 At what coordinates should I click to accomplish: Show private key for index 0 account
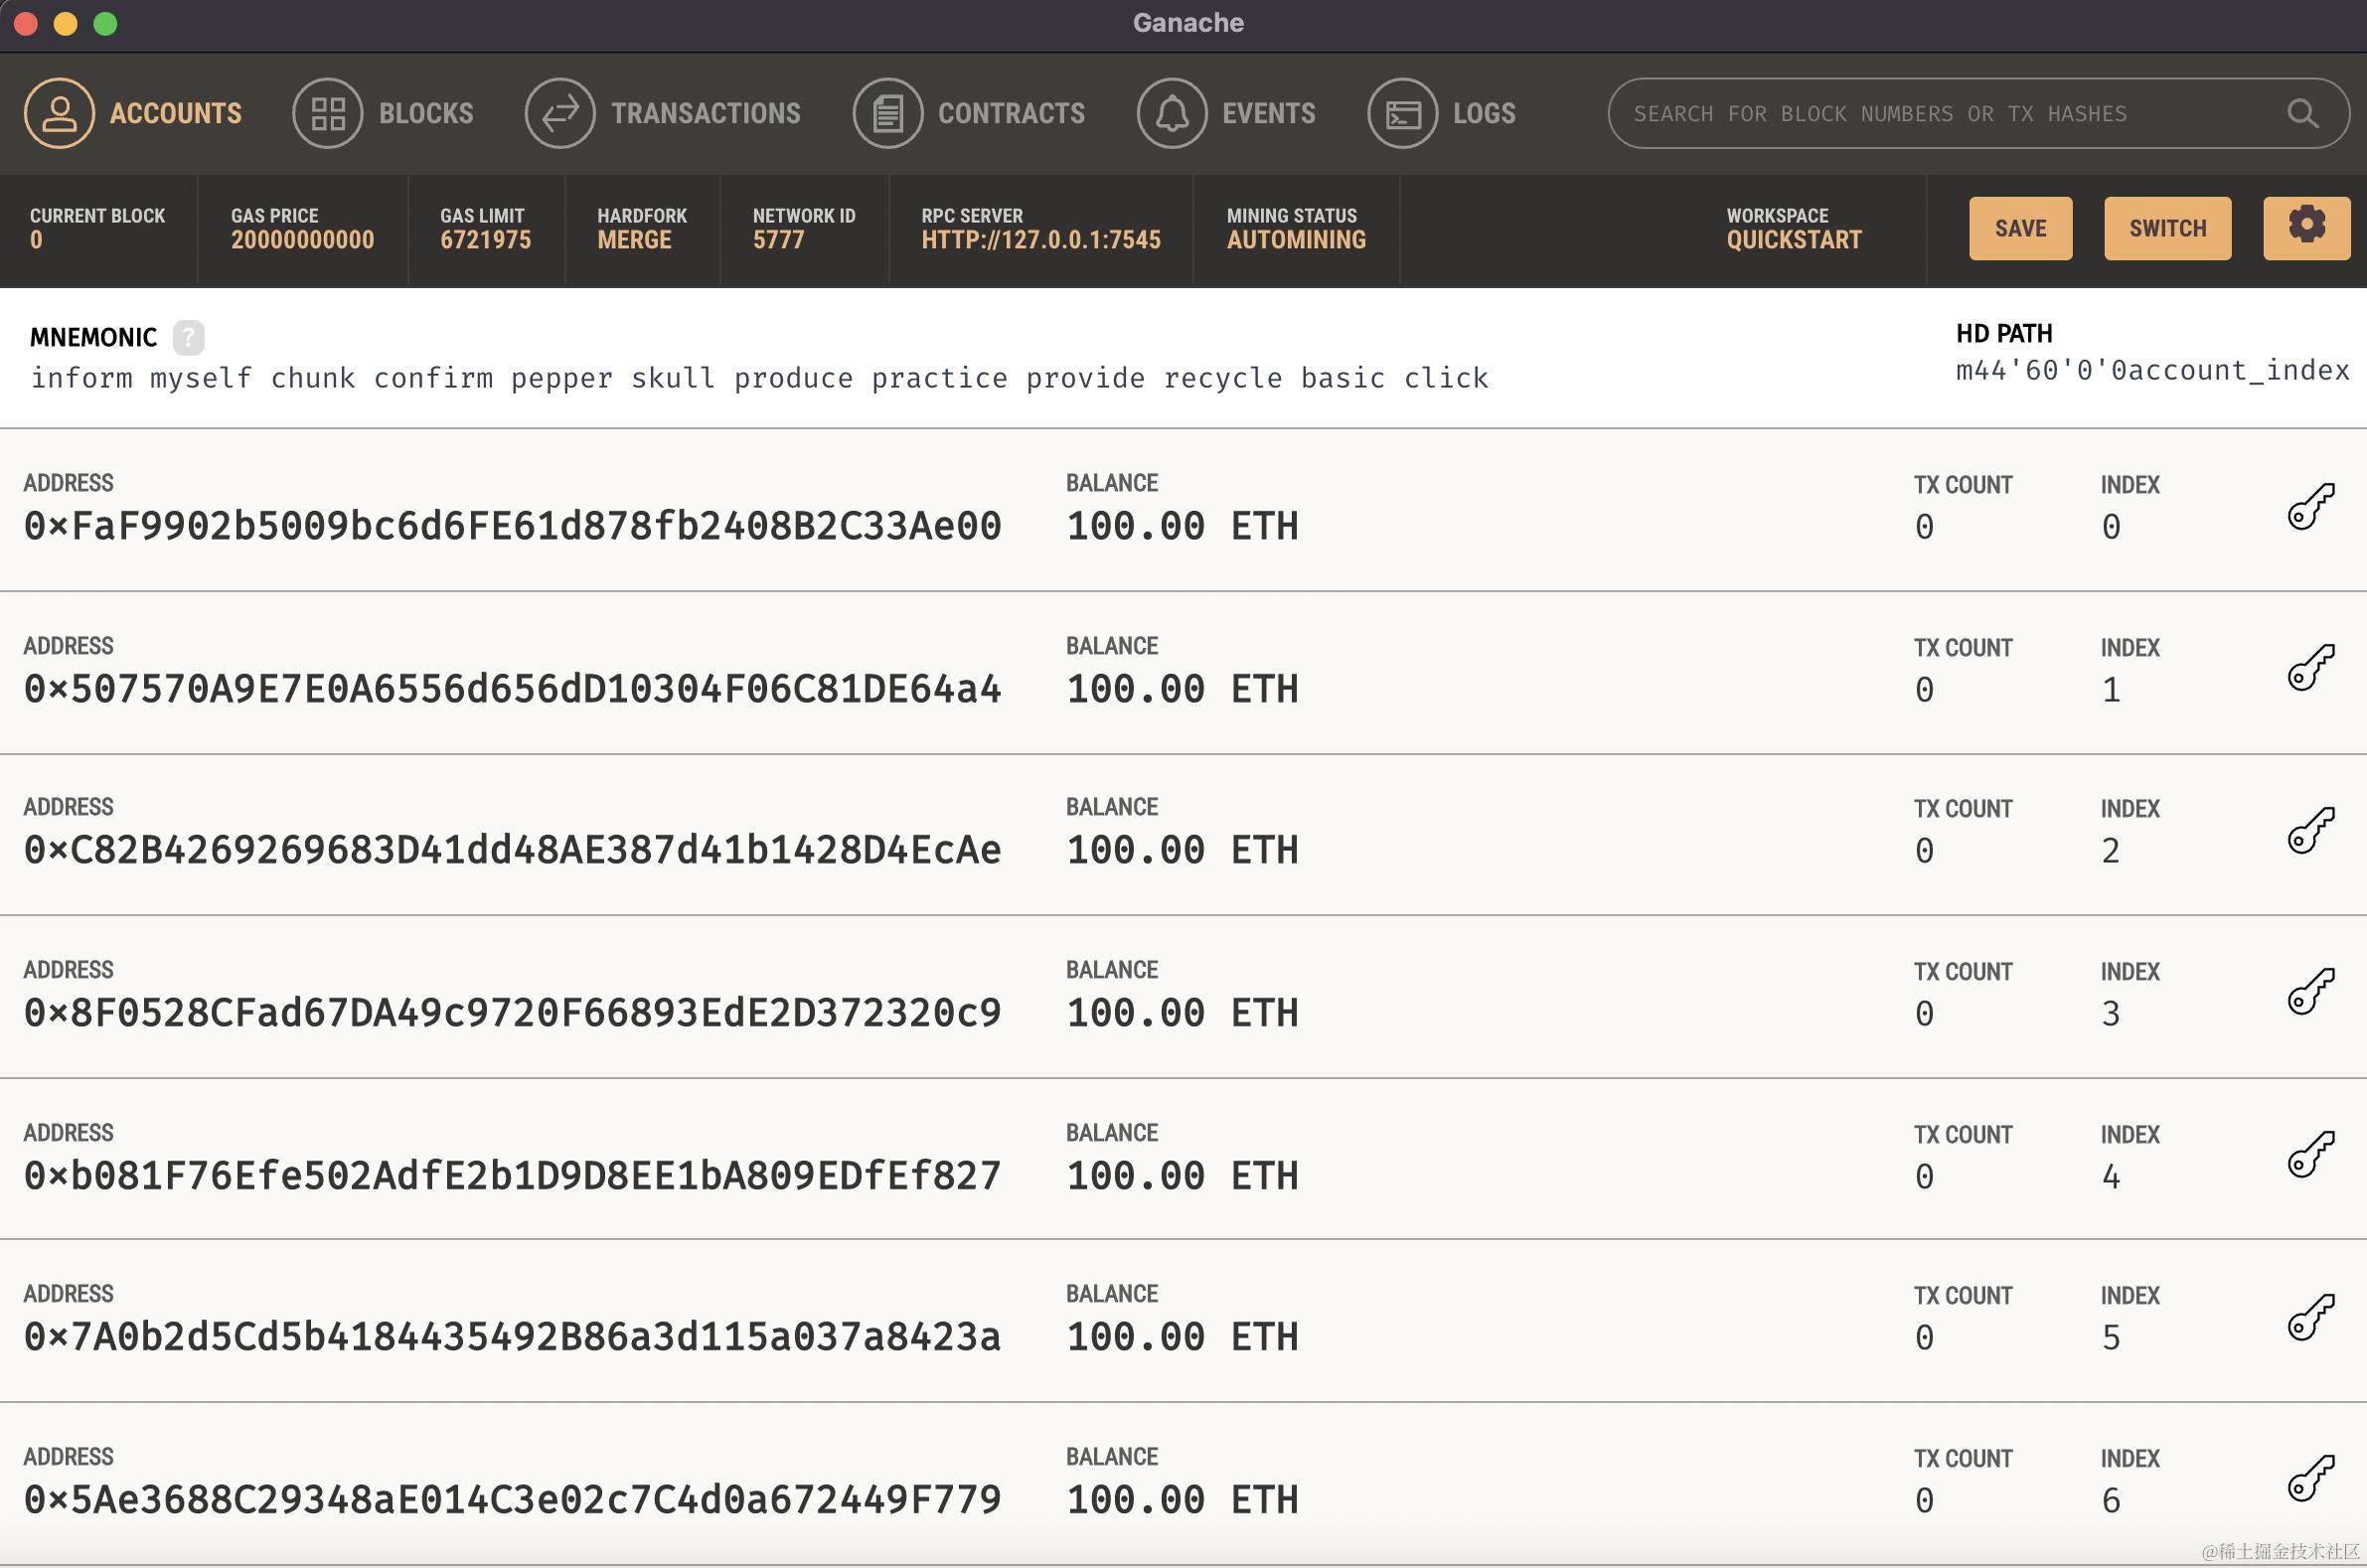(2310, 506)
